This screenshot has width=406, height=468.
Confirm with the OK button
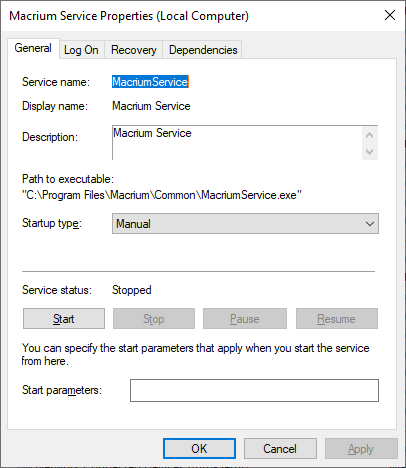pos(199,449)
